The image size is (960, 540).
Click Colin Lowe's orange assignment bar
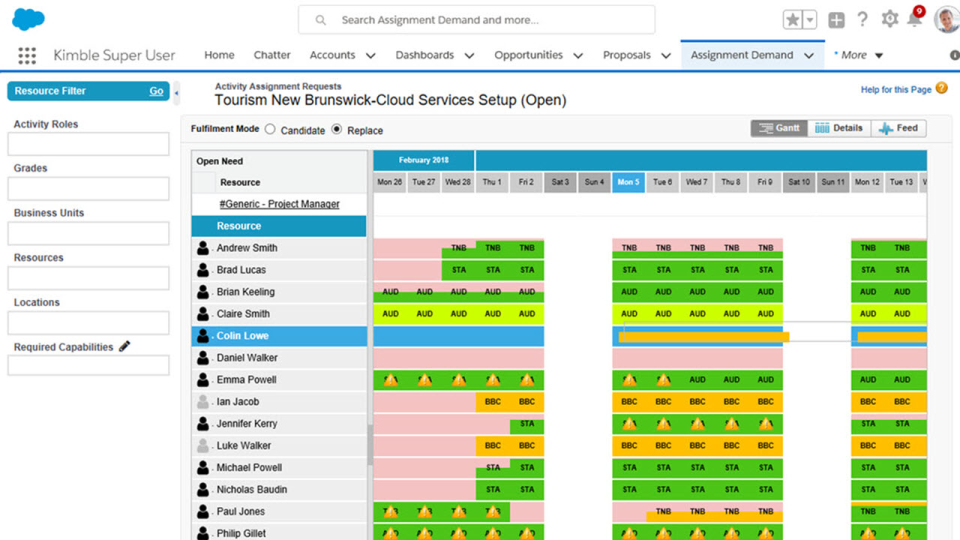[703, 336]
